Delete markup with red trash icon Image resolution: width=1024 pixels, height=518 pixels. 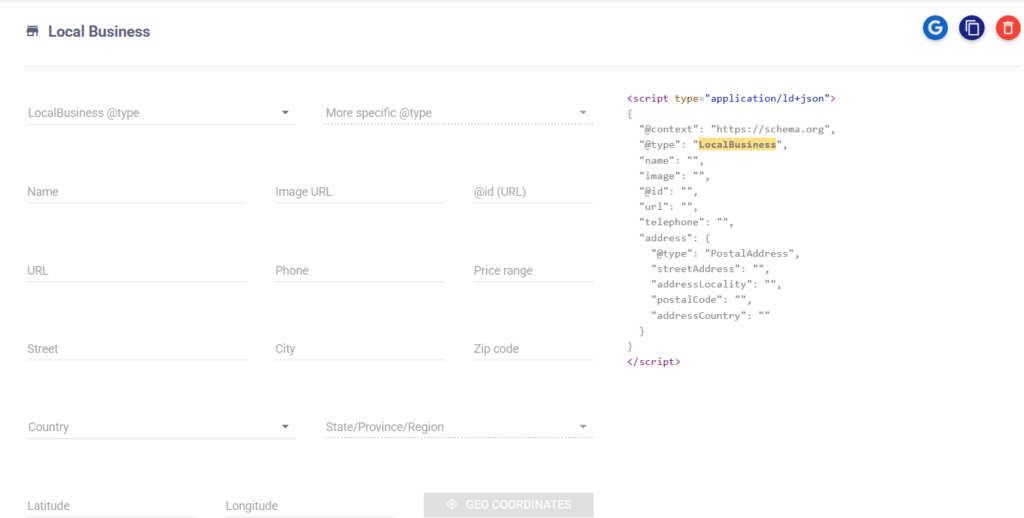(x=1008, y=29)
